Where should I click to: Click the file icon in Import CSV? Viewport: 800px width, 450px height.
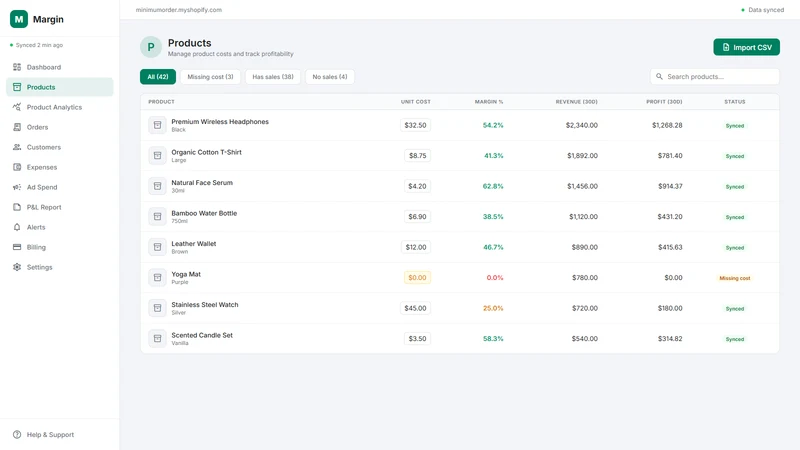(x=726, y=47)
